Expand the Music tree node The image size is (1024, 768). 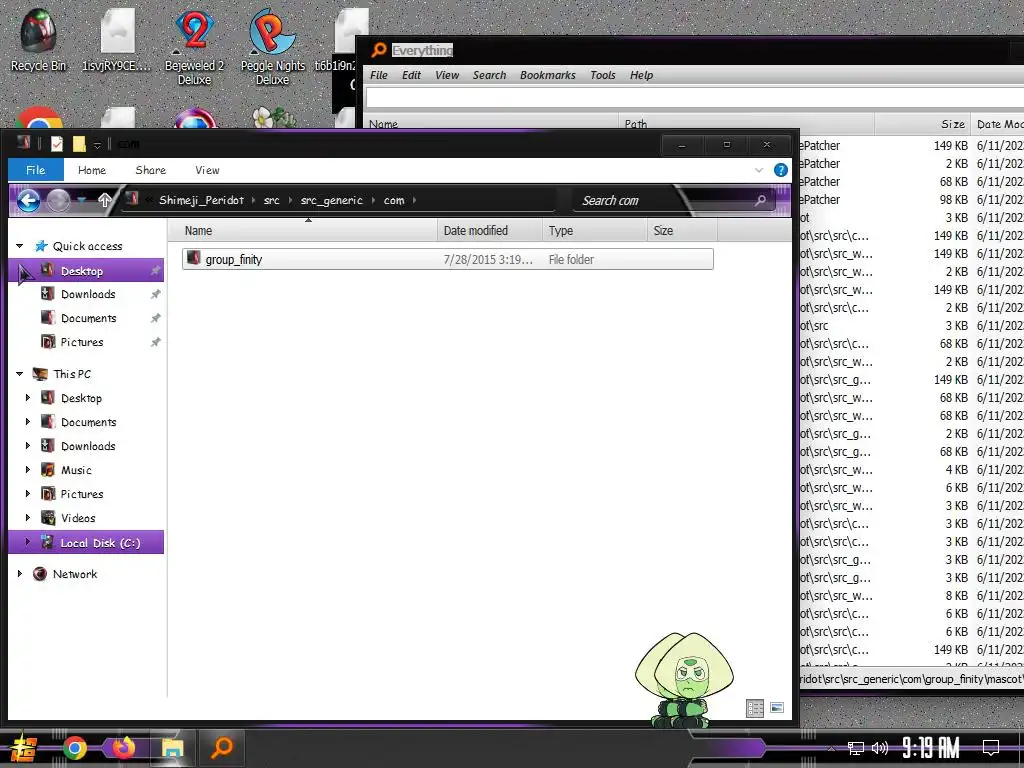[28, 470]
